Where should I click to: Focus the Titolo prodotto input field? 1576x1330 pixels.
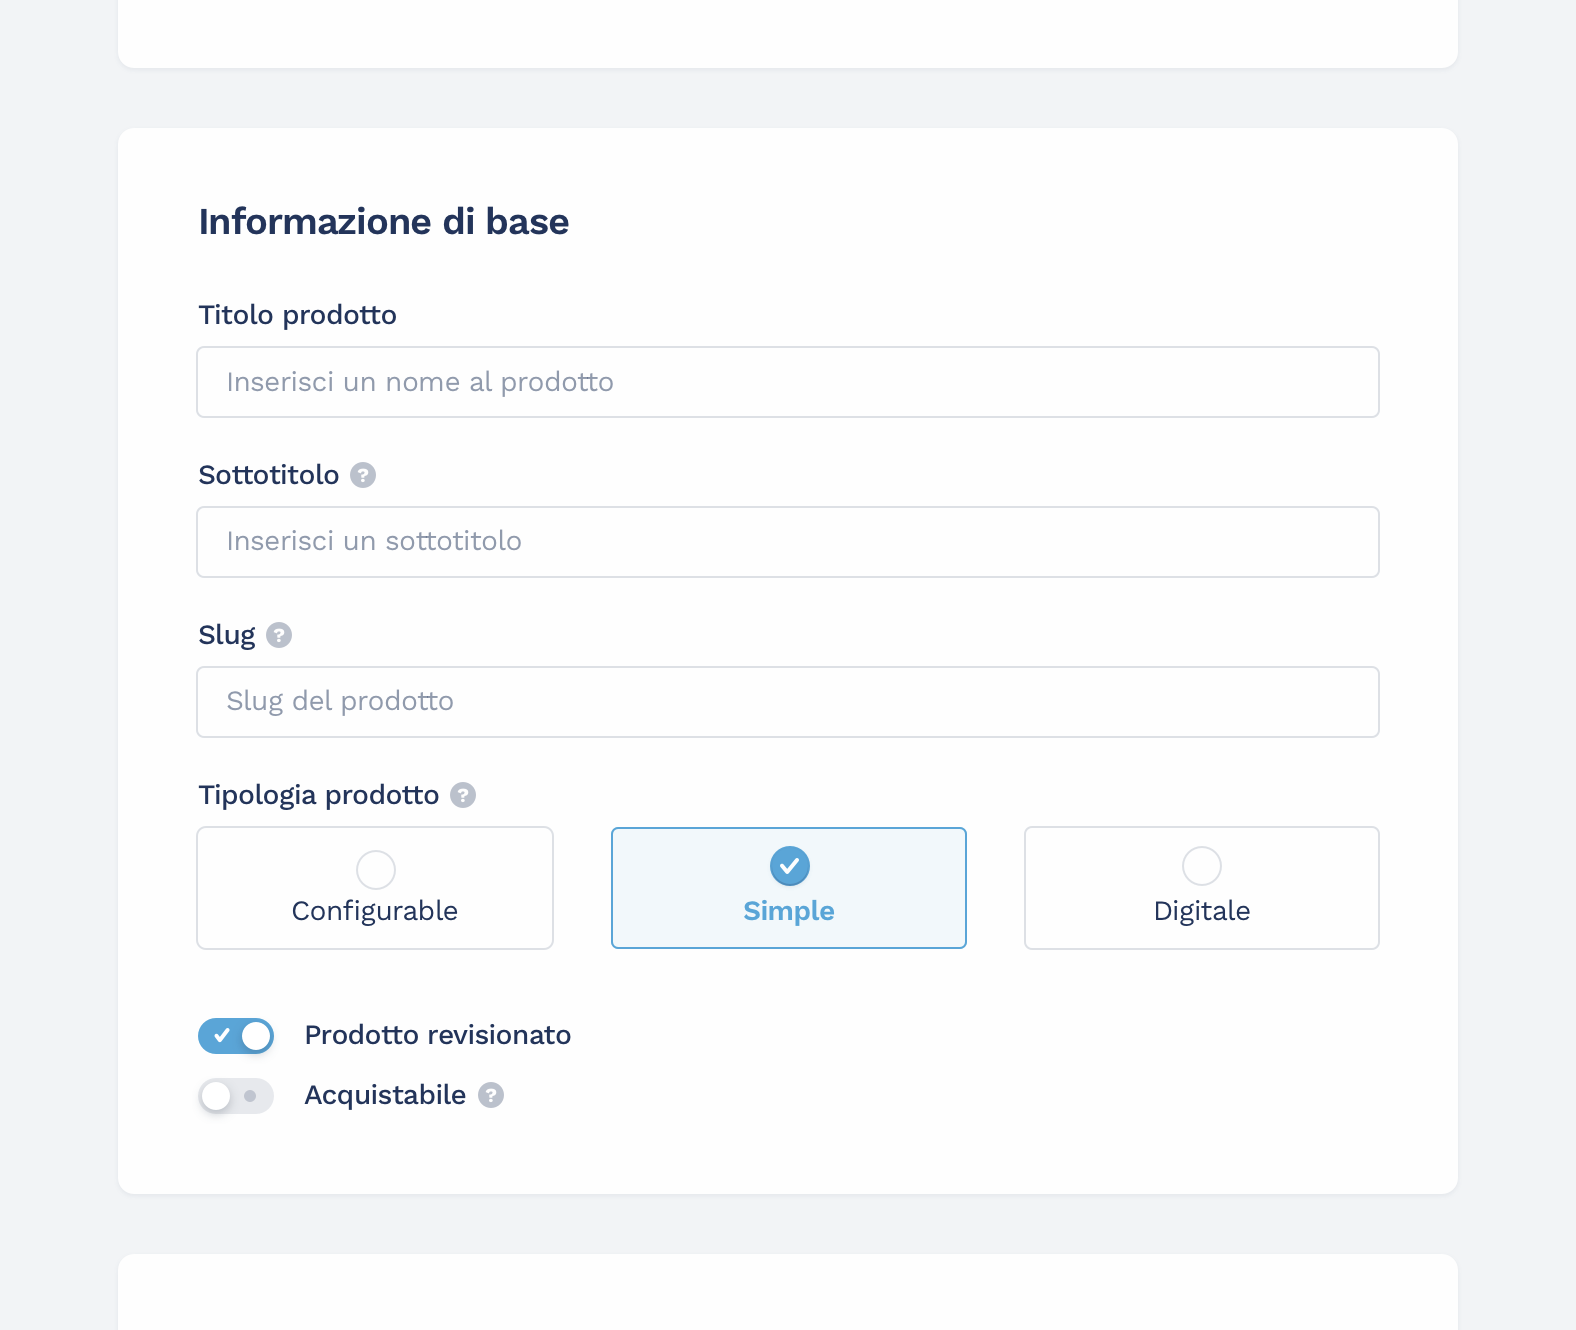[x=788, y=382]
